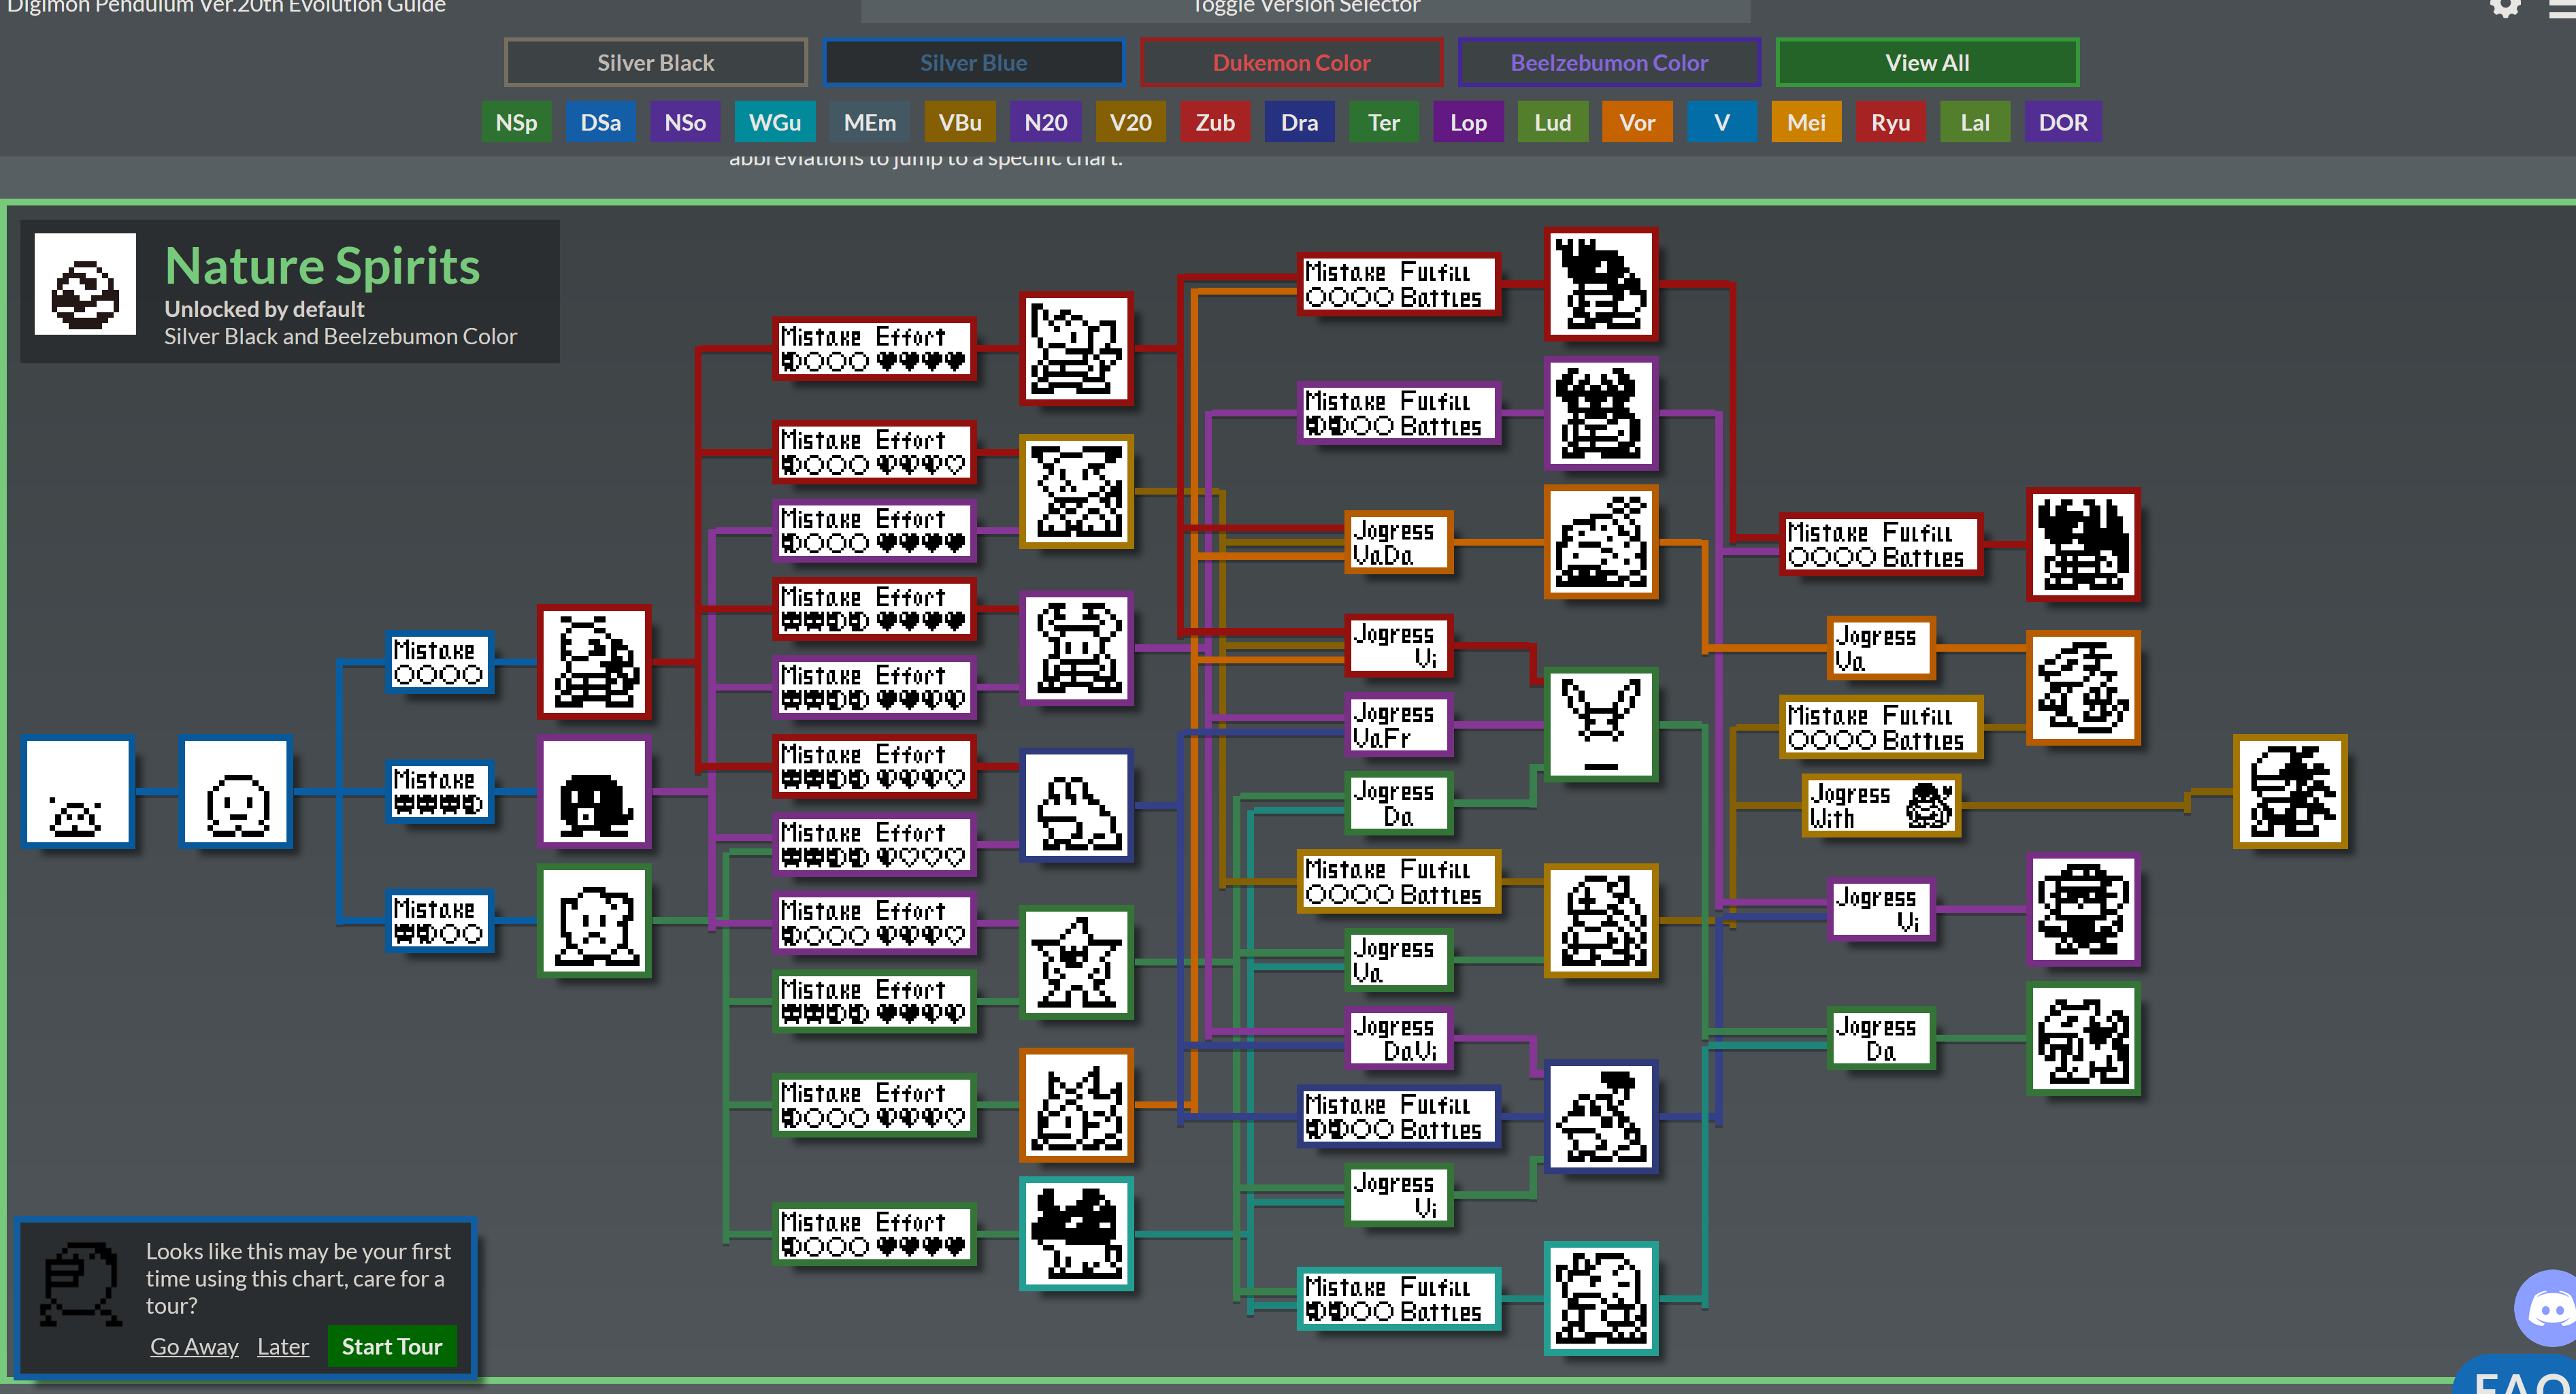Select the teal-bordered ultimate Digimon sprite
The width and height of the screenshot is (2576, 1394).
coord(1601,1298)
